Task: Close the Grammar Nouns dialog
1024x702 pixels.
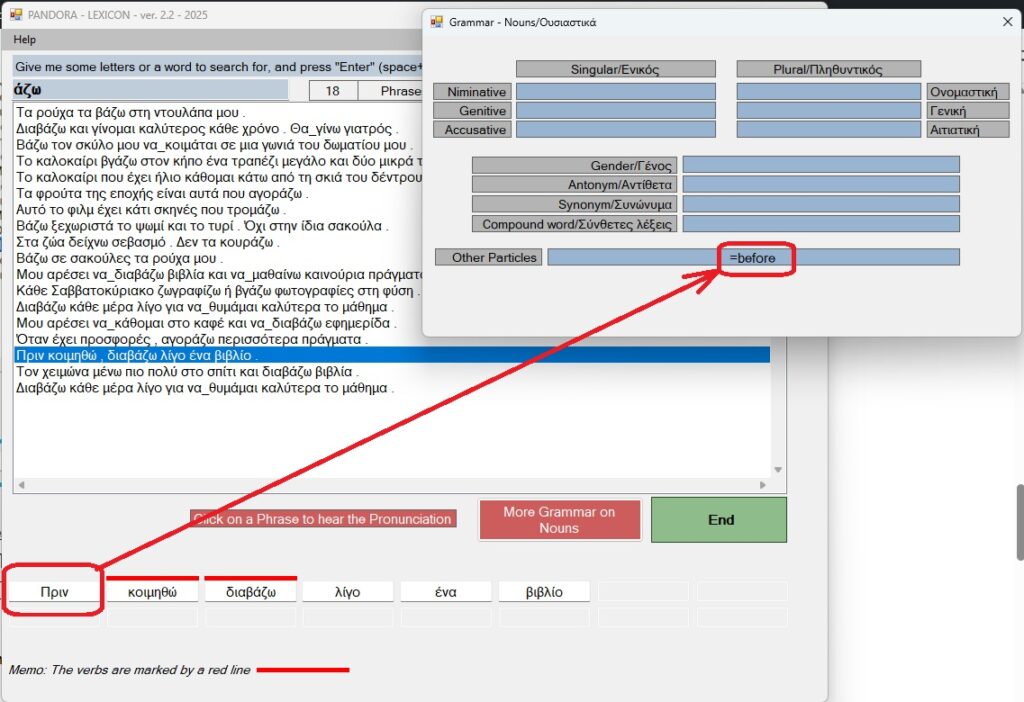Action: [1007, 22]
